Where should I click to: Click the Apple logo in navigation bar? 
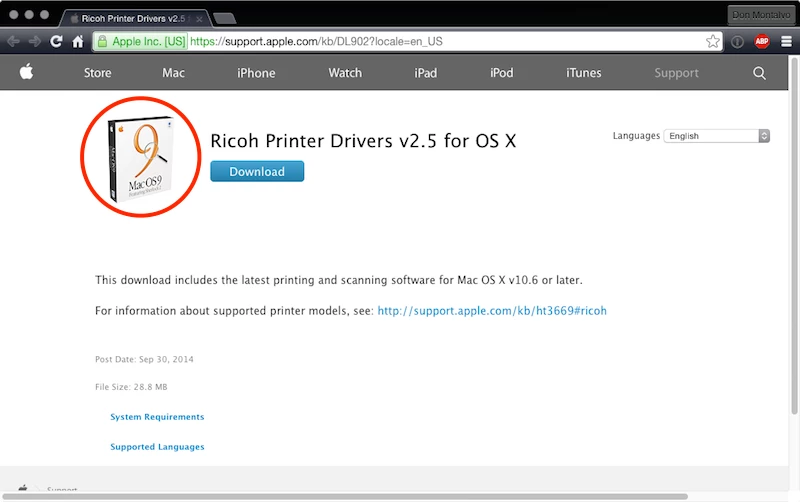(x=27, y=72)
